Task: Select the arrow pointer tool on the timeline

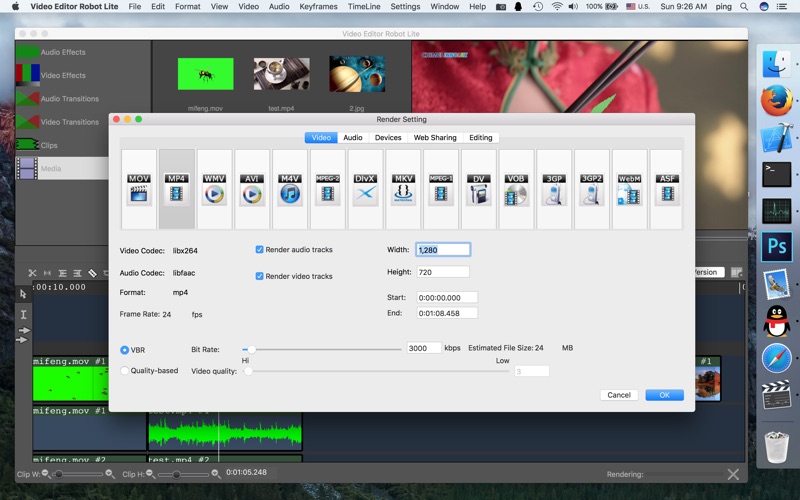Action: click(x=23, y=294)
